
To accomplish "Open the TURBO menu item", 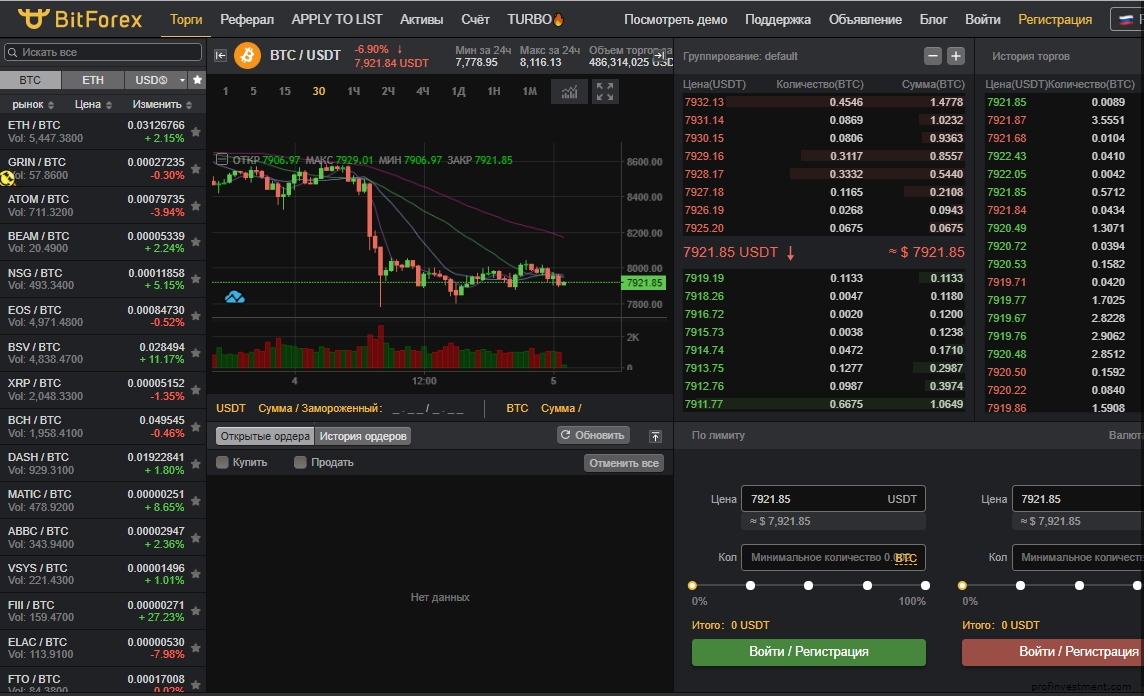I will [x=536, y=20].
